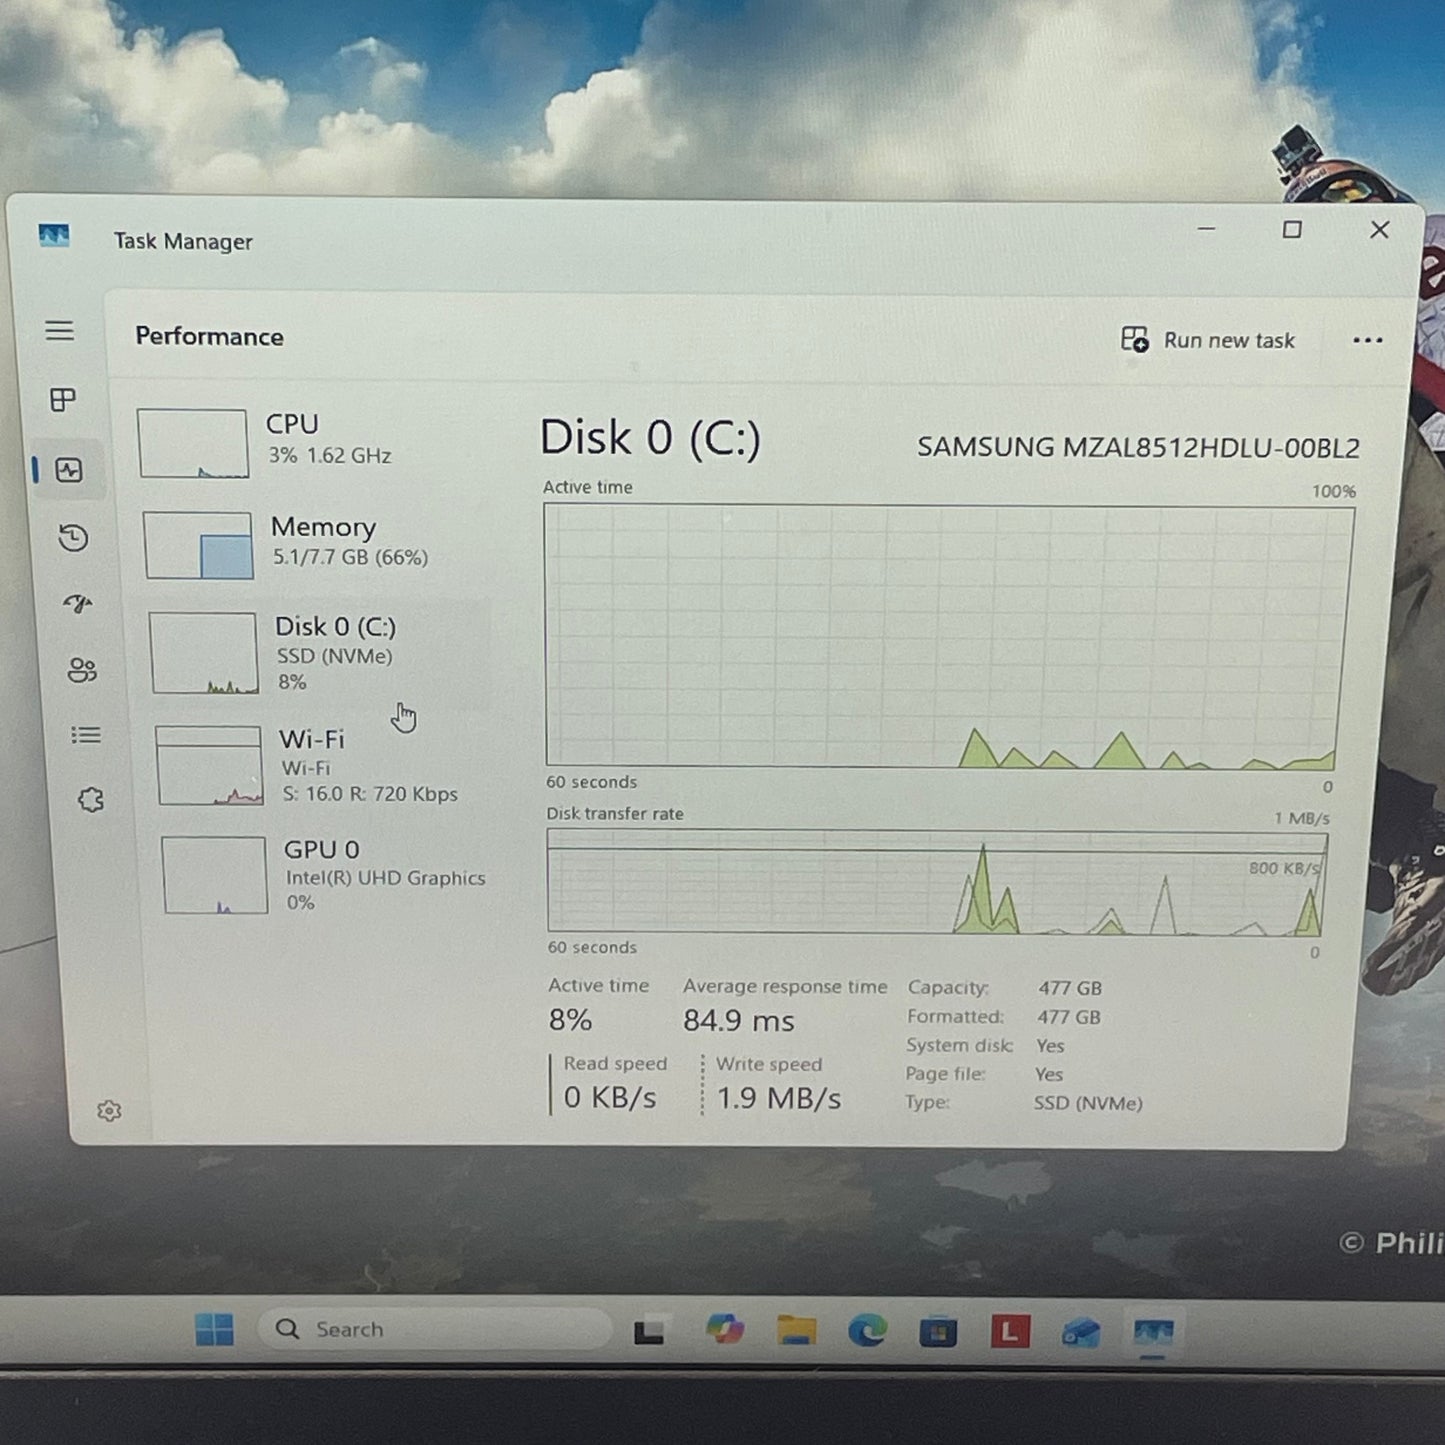
Task: Click the Type SSD (NVMe) value
Action: click(x=1088, y=1103)
